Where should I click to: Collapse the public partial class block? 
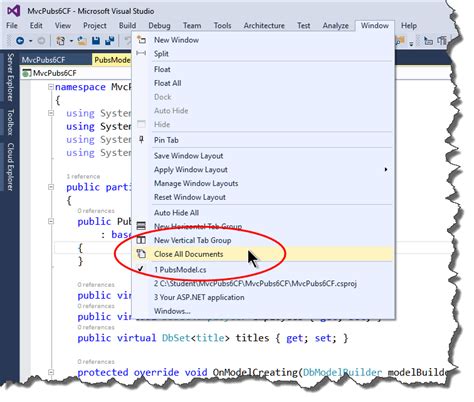[x=51, y=187]
